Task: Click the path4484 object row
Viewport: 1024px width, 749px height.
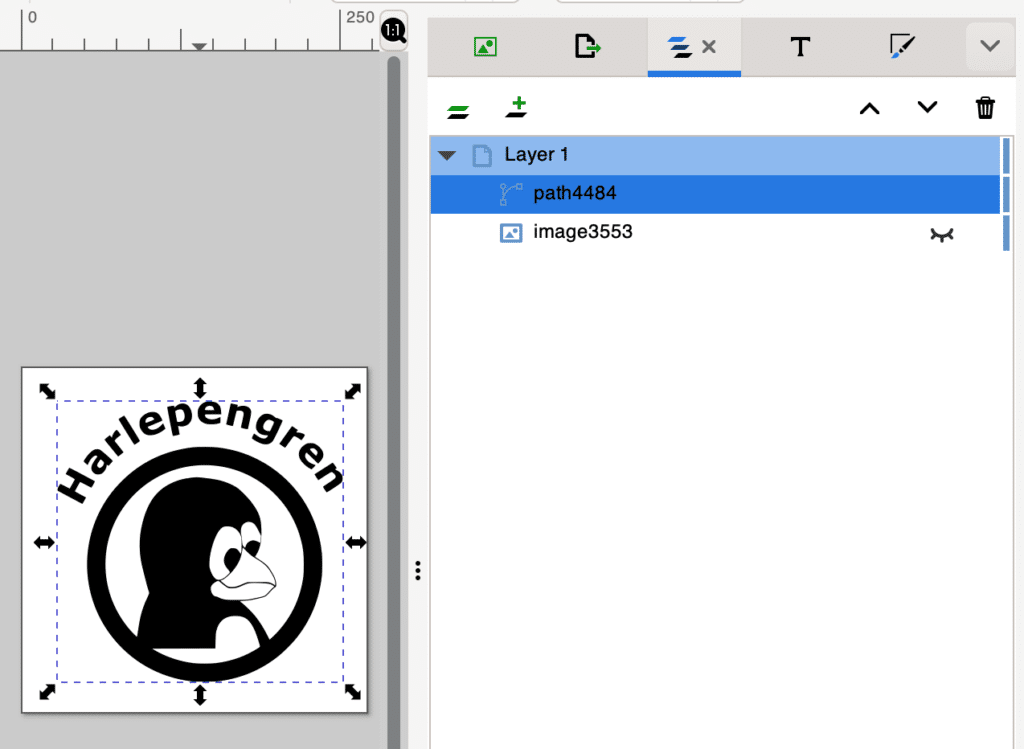Action: [x=575, y=193]
